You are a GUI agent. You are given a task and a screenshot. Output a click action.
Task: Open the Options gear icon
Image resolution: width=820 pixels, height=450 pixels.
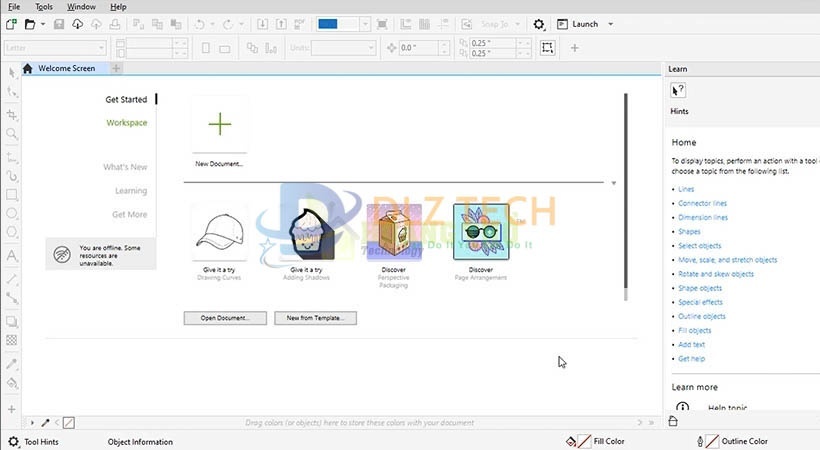pyautogui.click(x=539, y=24)
